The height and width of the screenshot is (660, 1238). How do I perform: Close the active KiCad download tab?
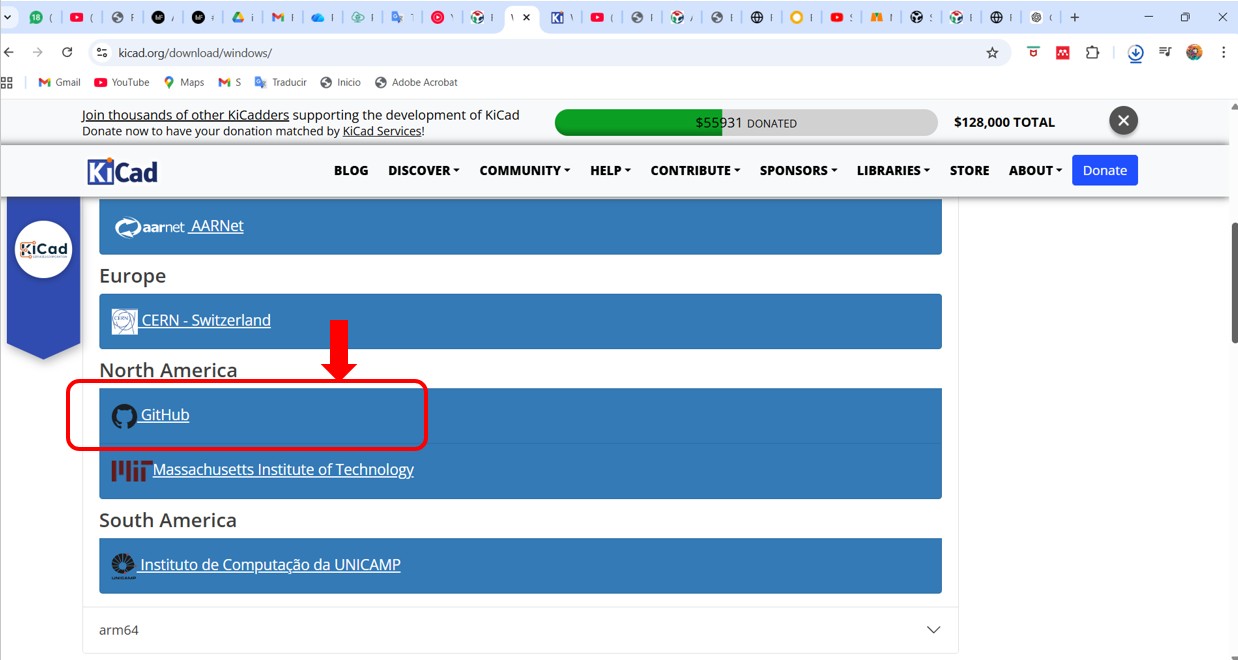click(x=527, y=17)
